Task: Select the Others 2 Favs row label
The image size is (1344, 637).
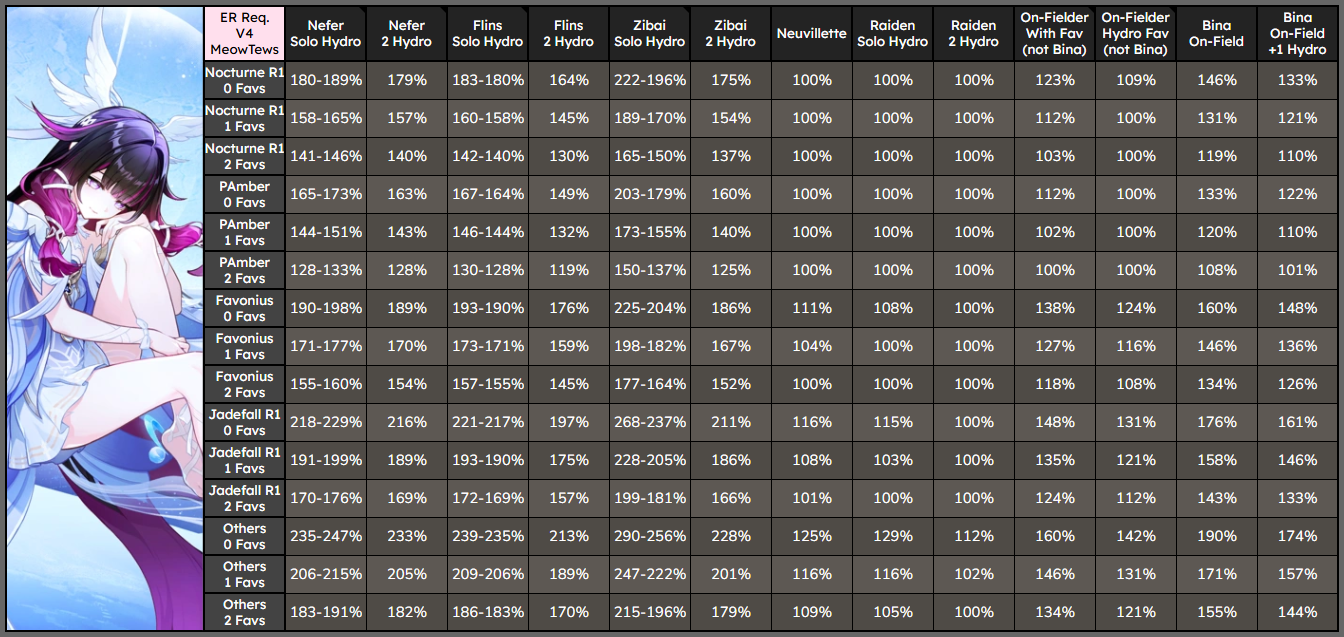Action: point(244,612)
